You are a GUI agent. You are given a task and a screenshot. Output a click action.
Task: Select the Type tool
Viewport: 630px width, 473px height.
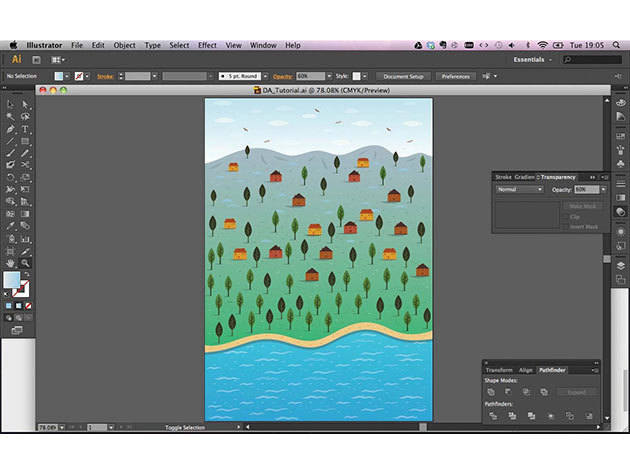click(x=25, y=129)
